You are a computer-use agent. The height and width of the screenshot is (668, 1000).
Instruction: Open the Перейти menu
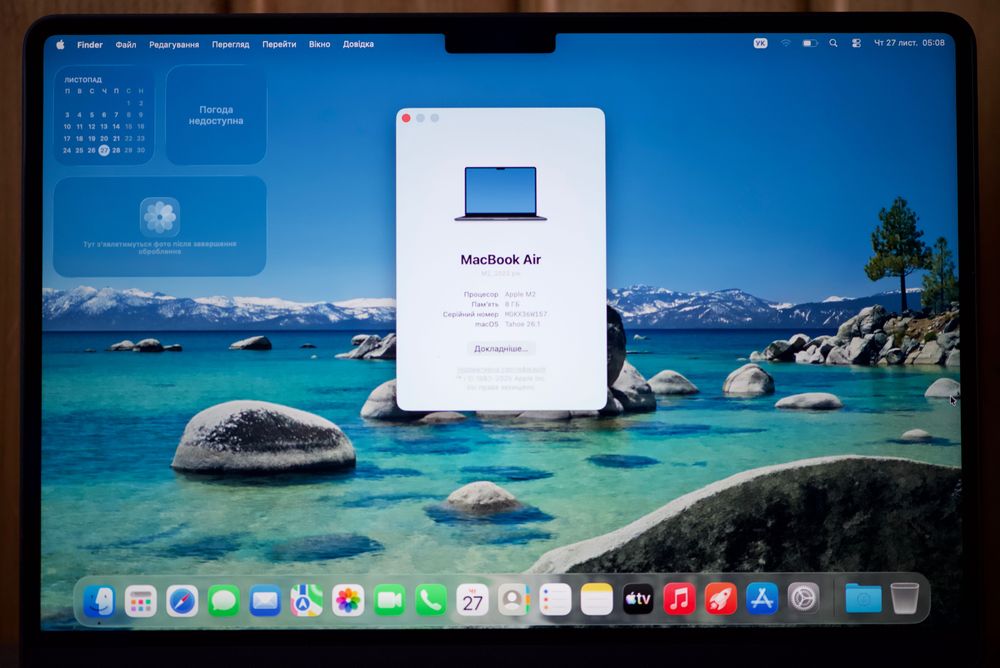click(x=279, y=45)
